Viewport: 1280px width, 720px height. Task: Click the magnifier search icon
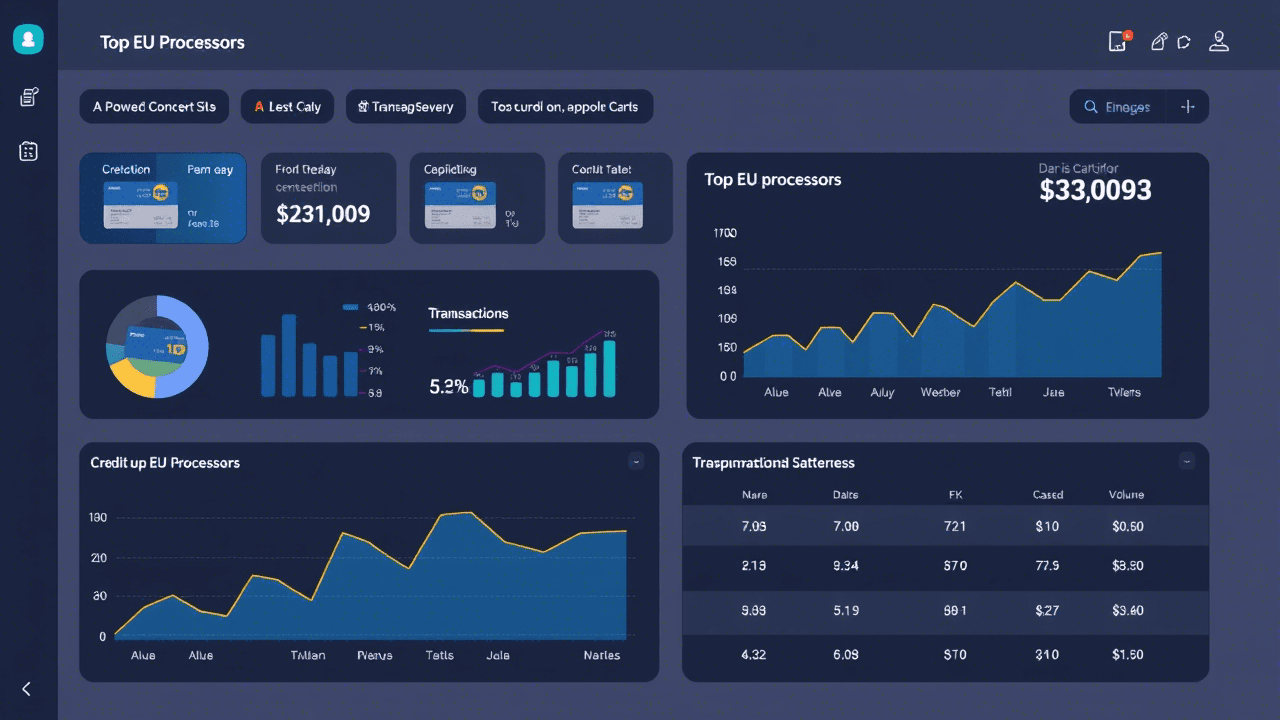[1091, 107]
